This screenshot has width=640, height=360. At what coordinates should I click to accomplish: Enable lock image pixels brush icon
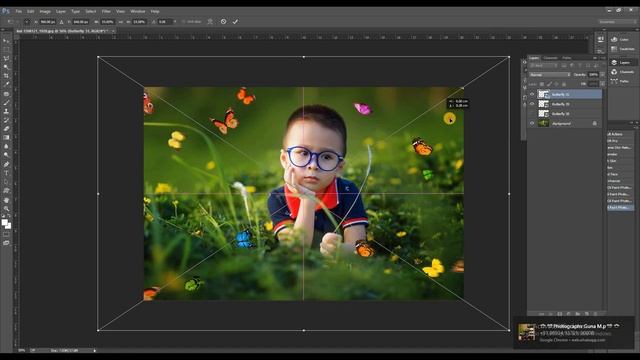click(x=549, y=84)
